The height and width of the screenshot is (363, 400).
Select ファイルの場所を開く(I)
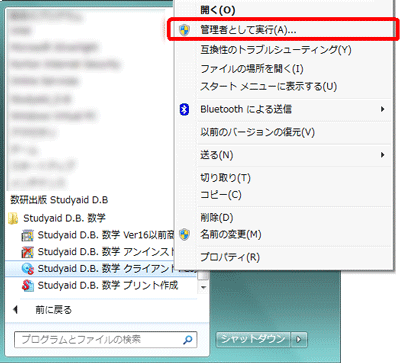pos(283,69)
